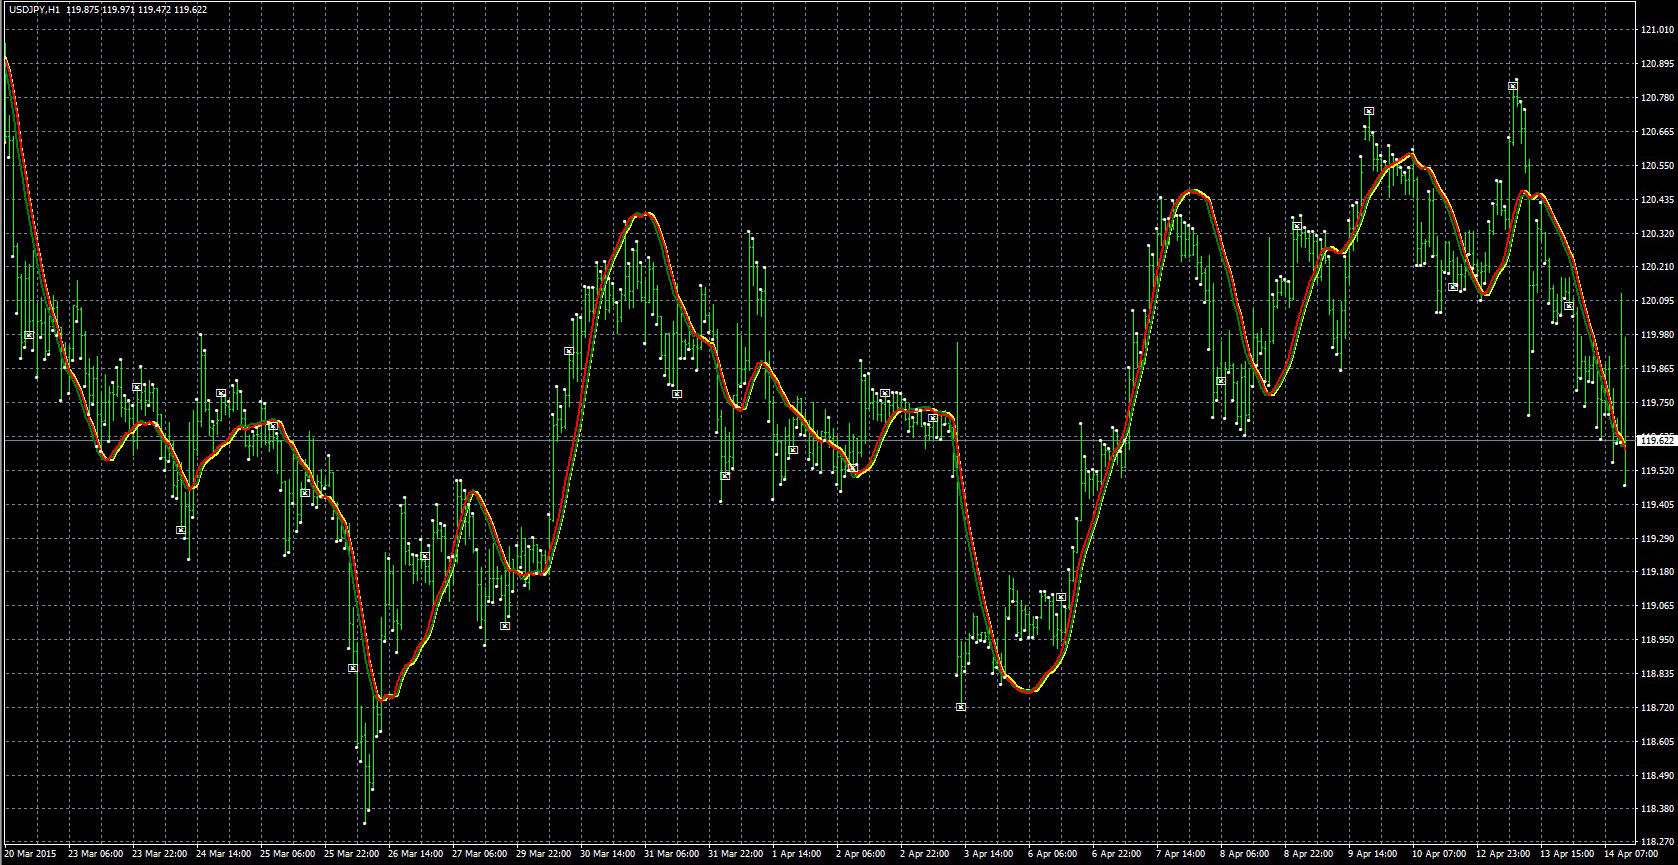Click the highlighted current price label 119.622
1678x865 pixels.
[x=1658, y=440]
